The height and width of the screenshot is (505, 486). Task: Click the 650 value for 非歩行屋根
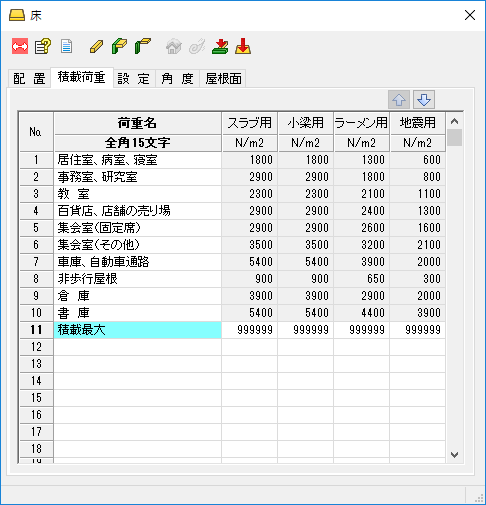pos(362,279)
